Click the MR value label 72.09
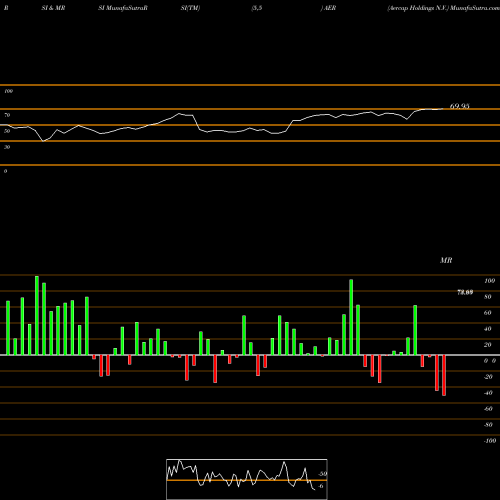Image resolution: width=500 pixels, height=500 pixels. click(x=465, y=292)
